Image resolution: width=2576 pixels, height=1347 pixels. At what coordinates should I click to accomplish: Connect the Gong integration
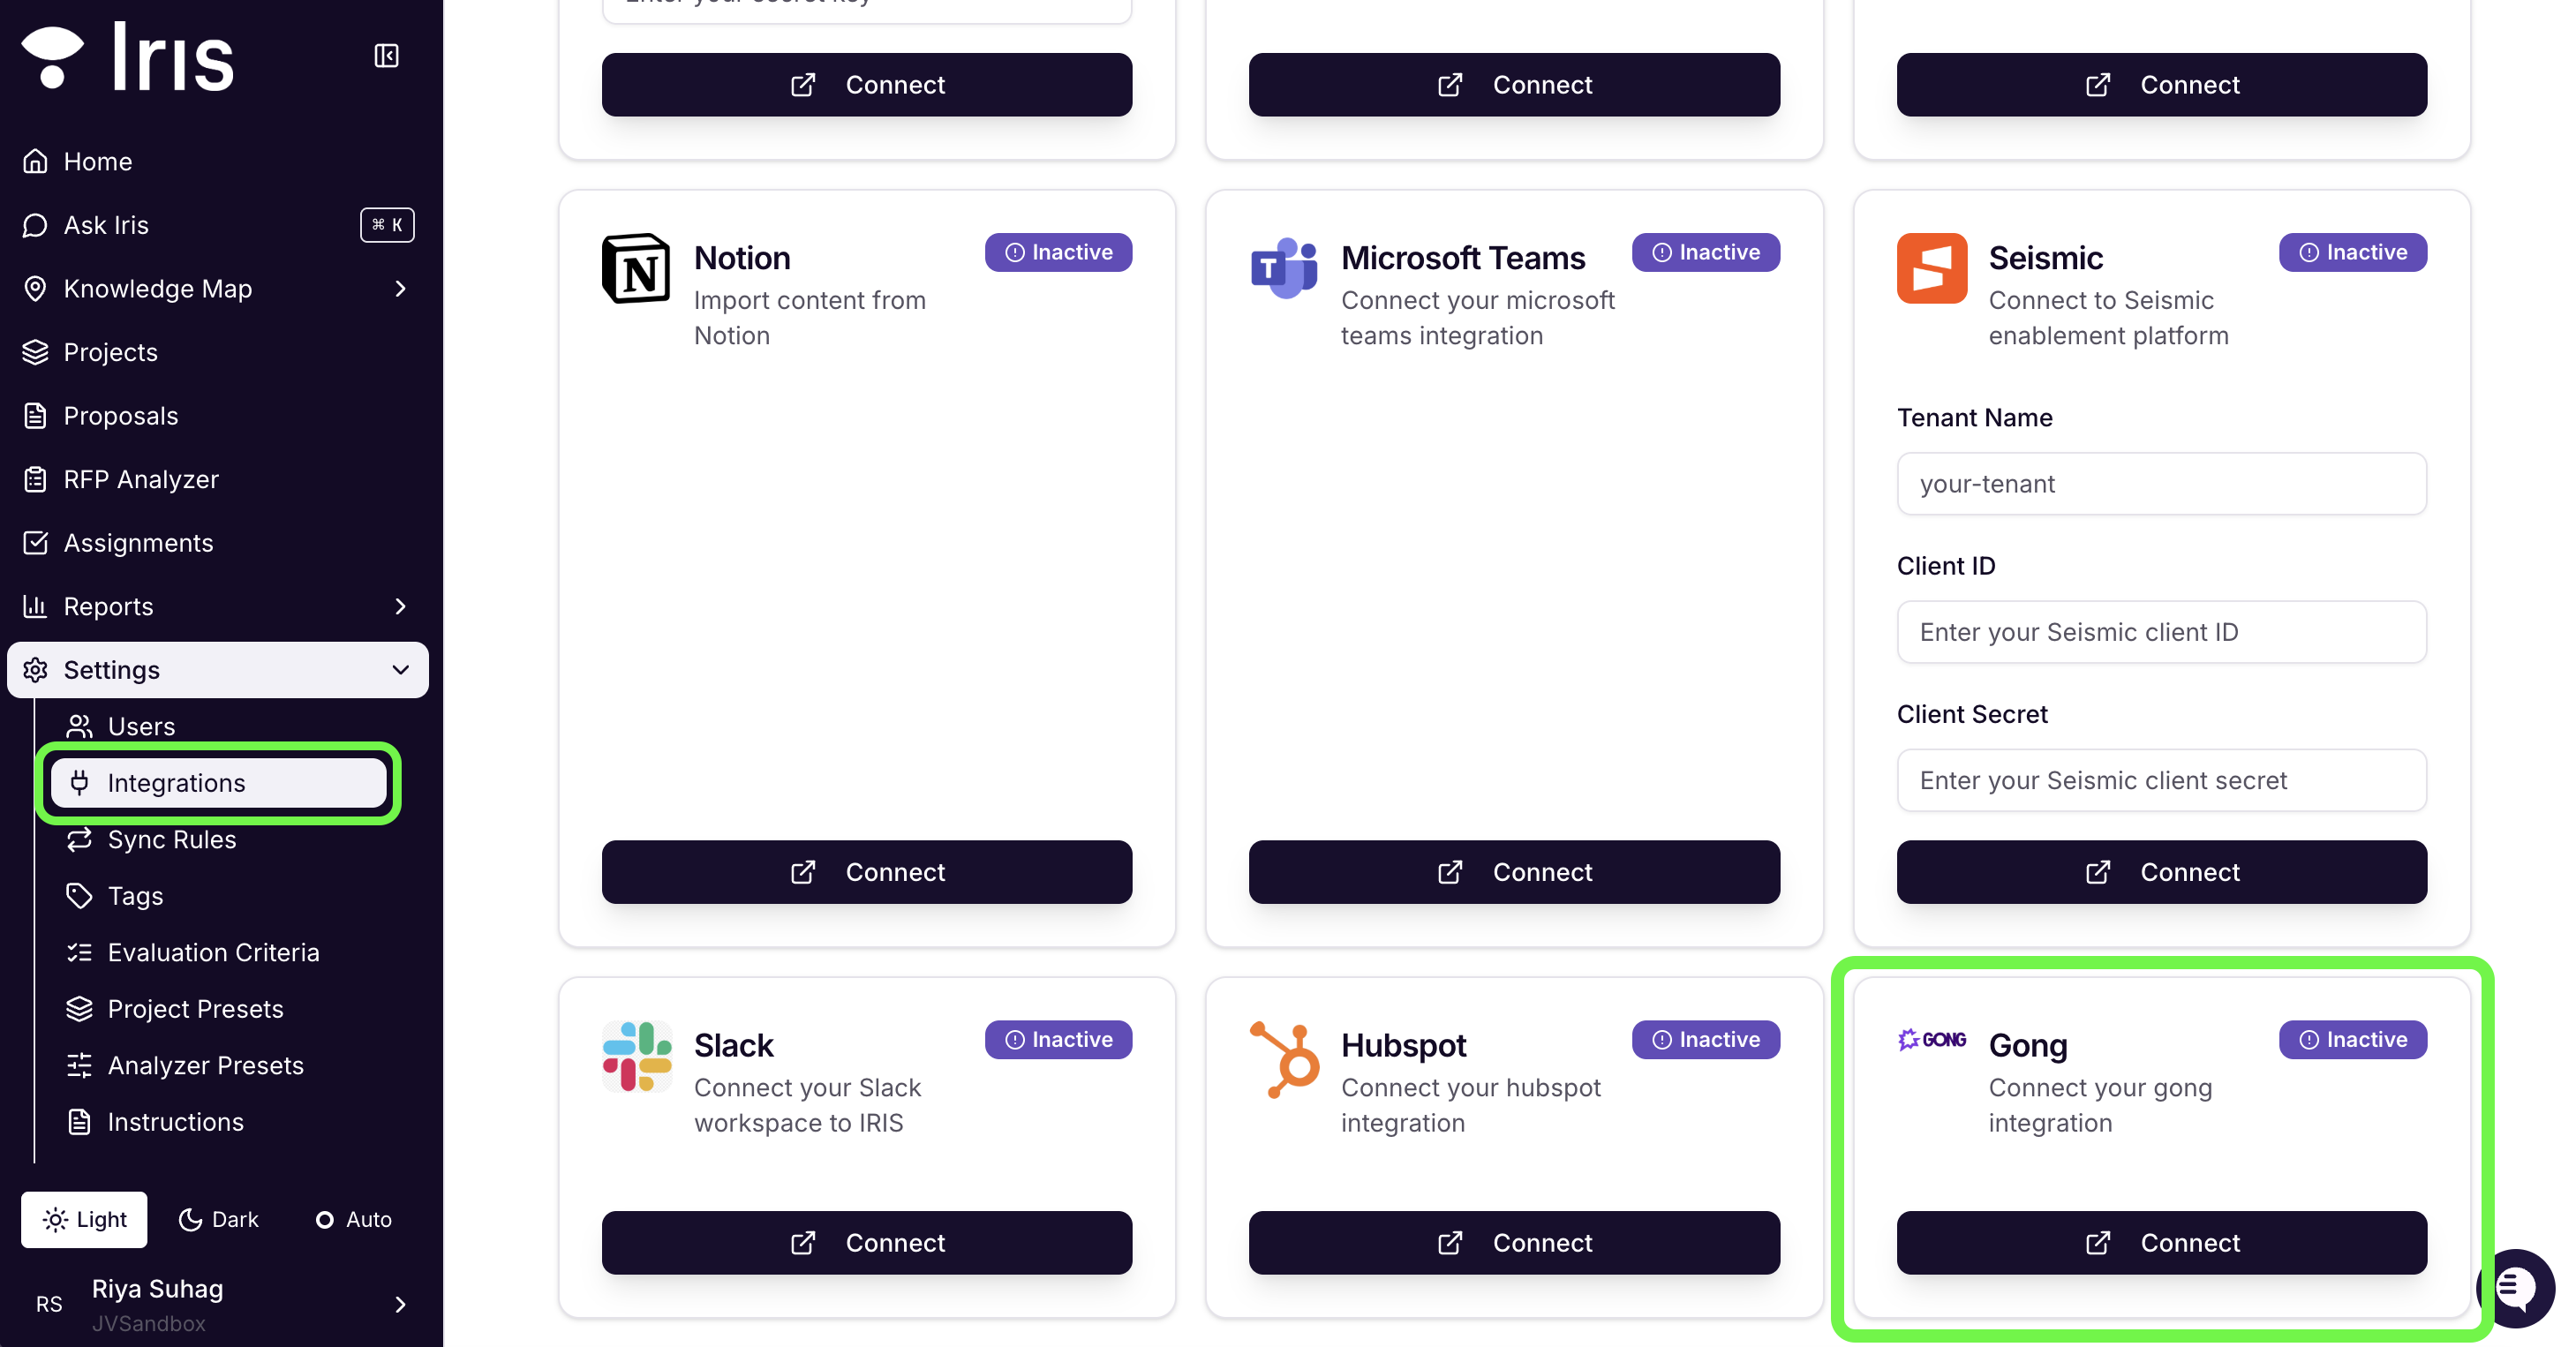(x=2161, y=1242)
